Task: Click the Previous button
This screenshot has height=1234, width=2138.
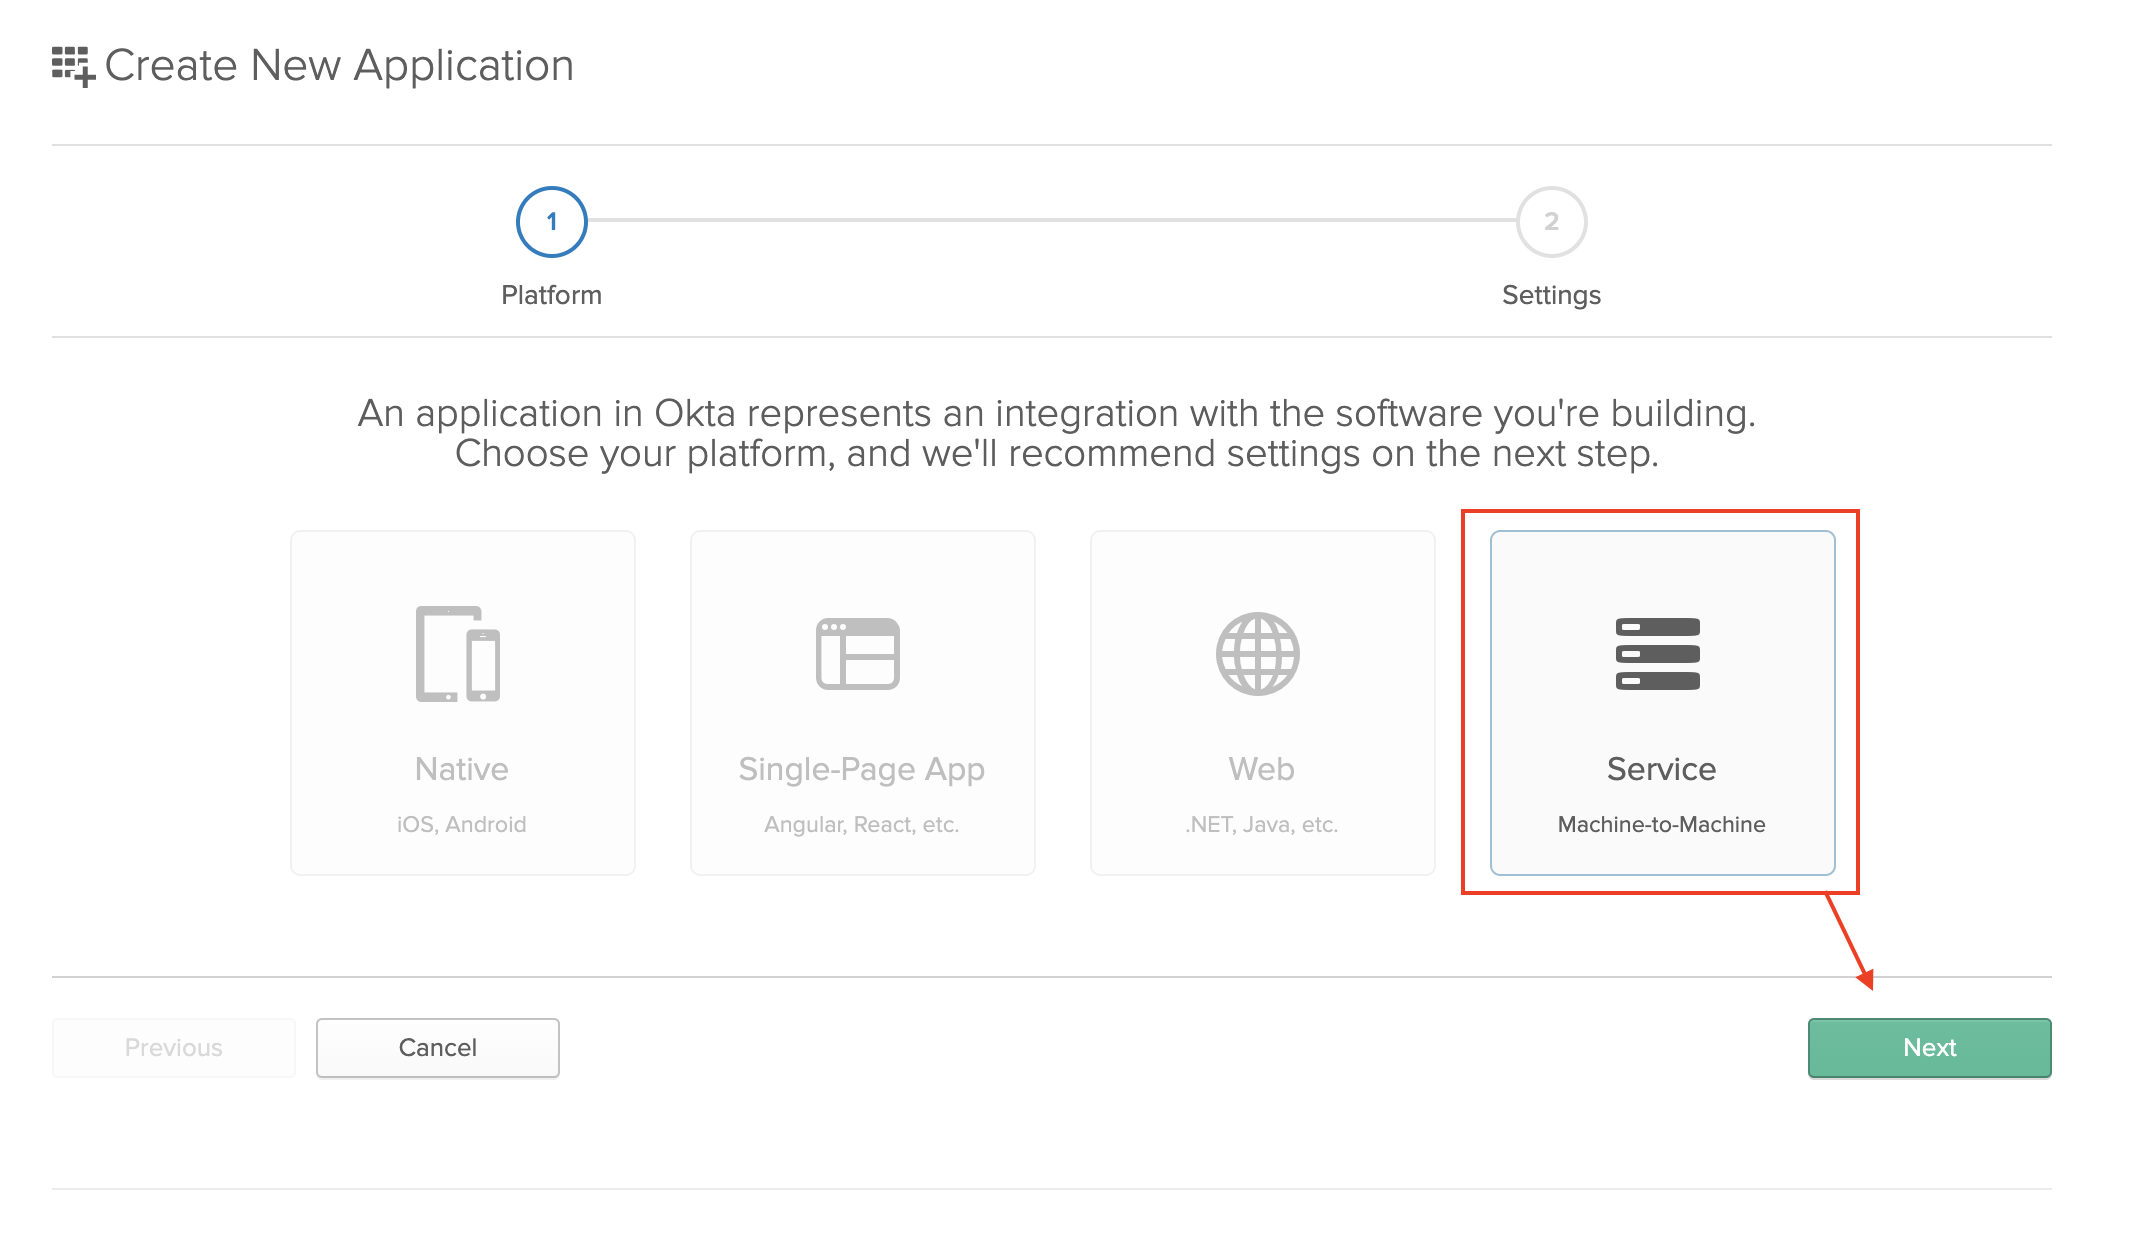Action: coord(173,1047)
